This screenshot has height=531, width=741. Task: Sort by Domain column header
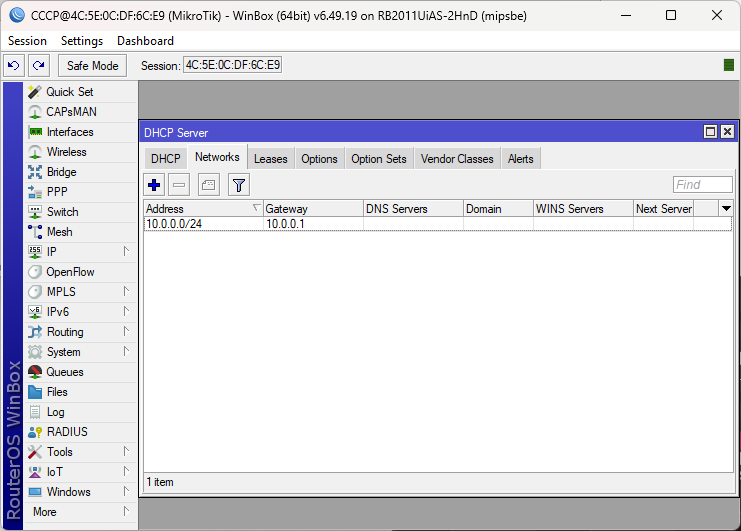498,208
